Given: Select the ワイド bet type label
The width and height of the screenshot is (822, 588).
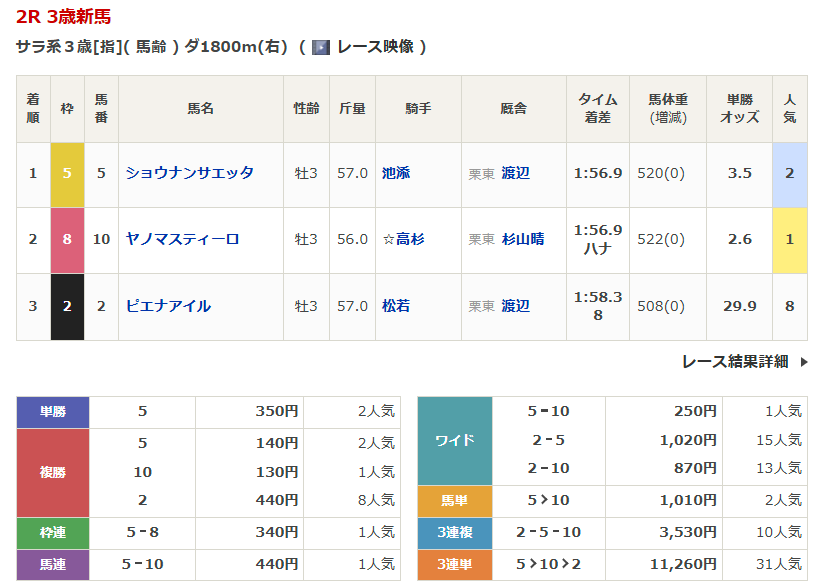Looking at the screenshot, I should click(x=455, y=440).
